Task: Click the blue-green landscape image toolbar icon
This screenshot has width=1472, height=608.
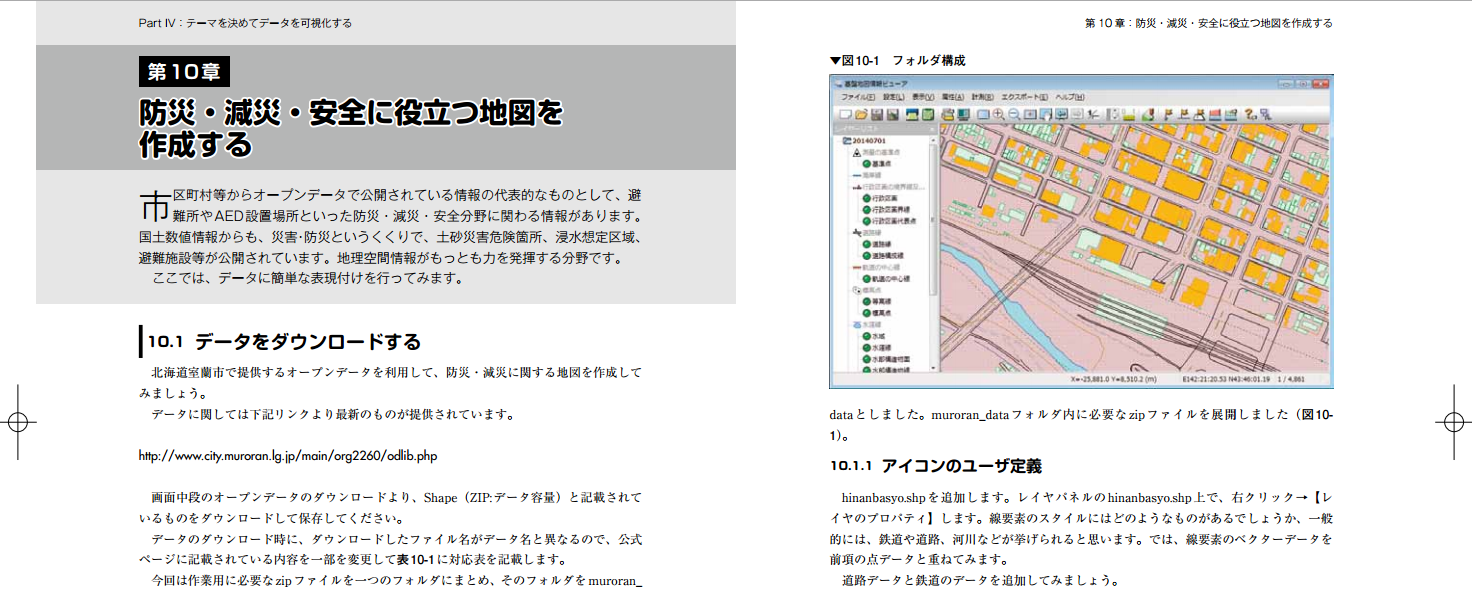Action: [912, 114]
